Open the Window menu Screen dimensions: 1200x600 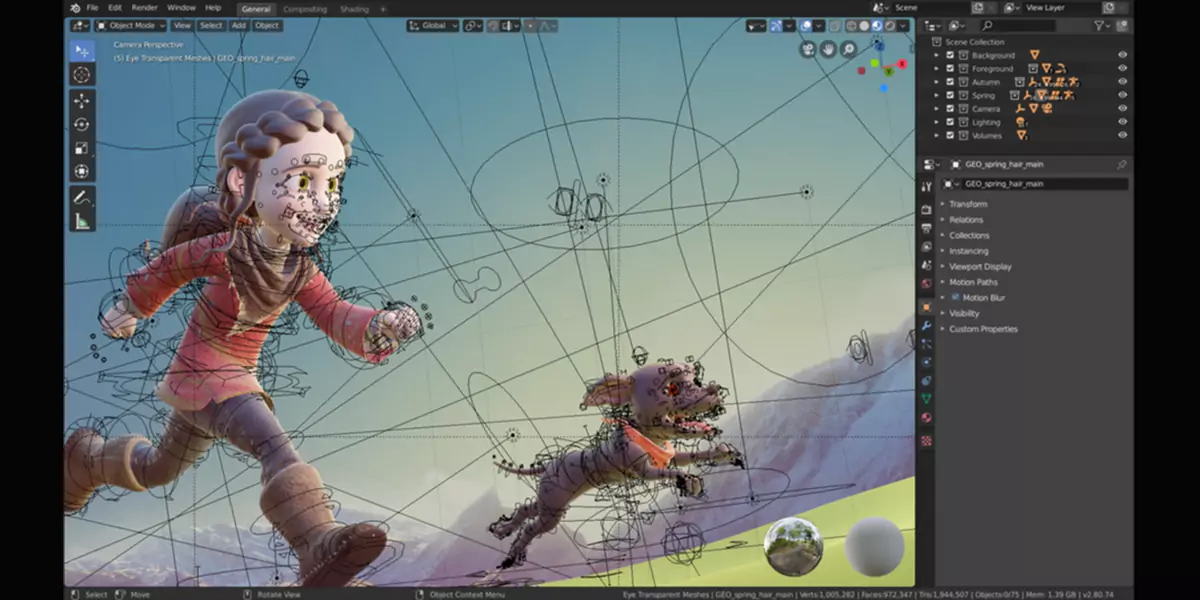click(181, 8)
